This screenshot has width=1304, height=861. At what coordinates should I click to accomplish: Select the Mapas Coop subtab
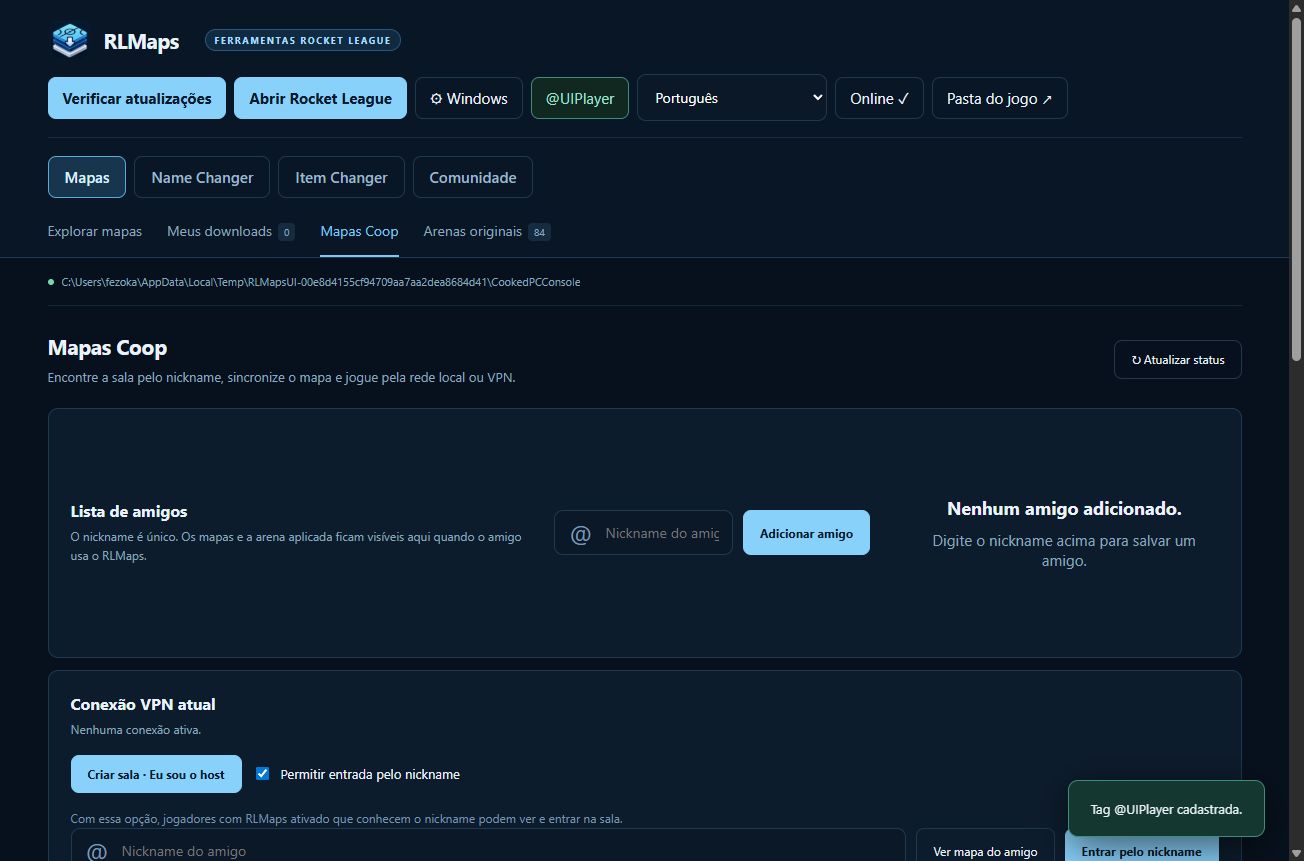pyautogui.click(x=359, y=231)
